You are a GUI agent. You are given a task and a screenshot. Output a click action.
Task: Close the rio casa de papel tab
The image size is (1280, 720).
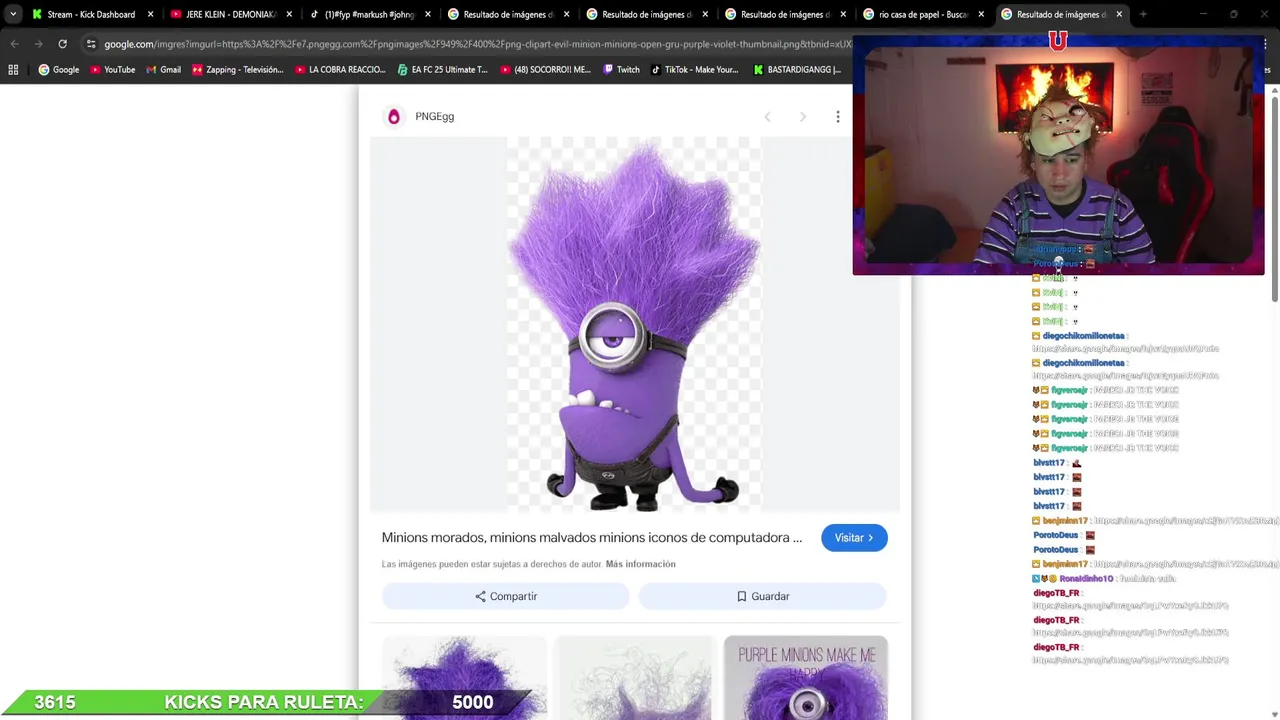click(x=980, y=14)
